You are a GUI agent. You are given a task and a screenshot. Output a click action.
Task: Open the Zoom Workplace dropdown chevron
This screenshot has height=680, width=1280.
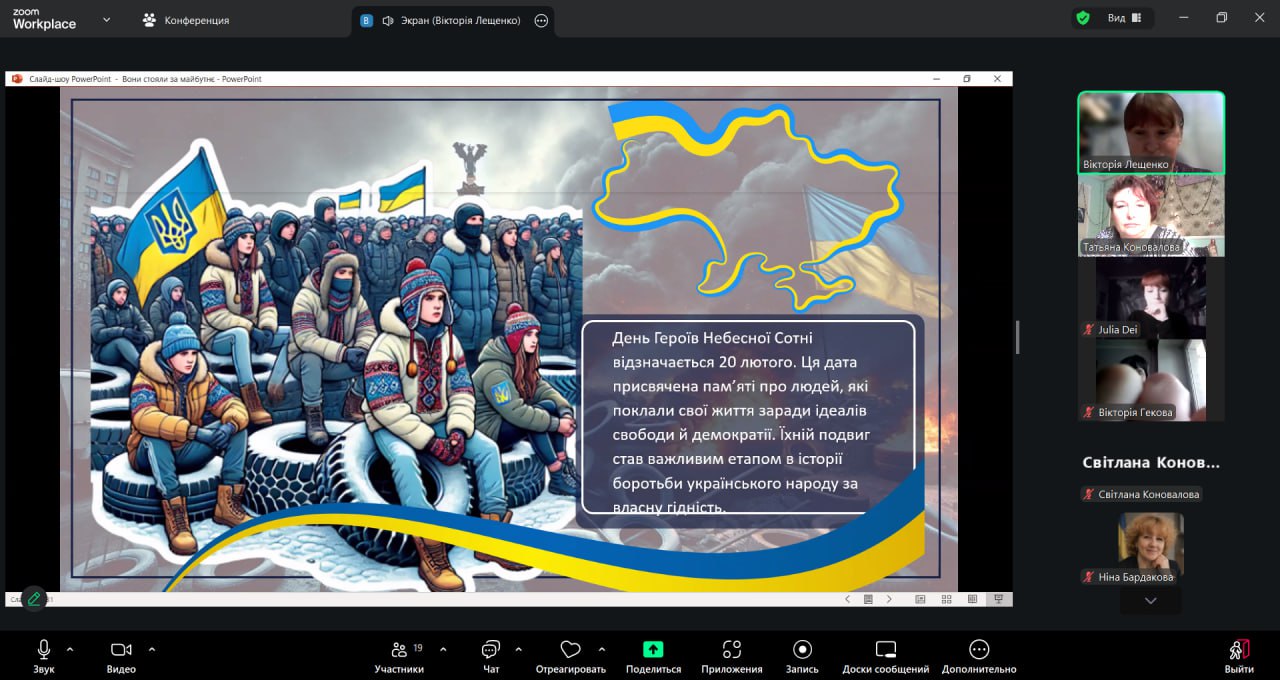point(107,20)
